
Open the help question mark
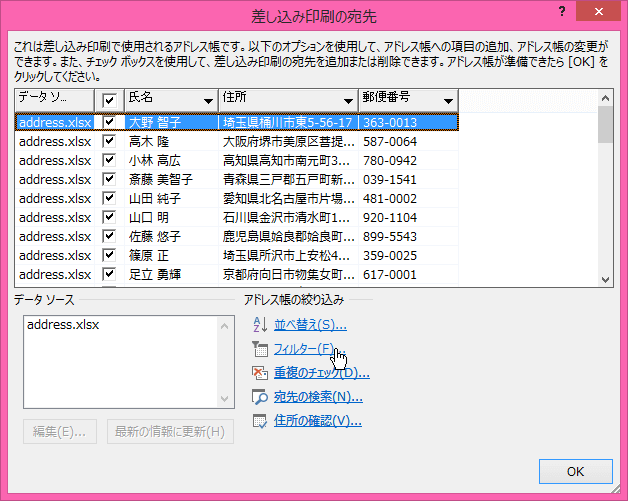click(562, 12)
